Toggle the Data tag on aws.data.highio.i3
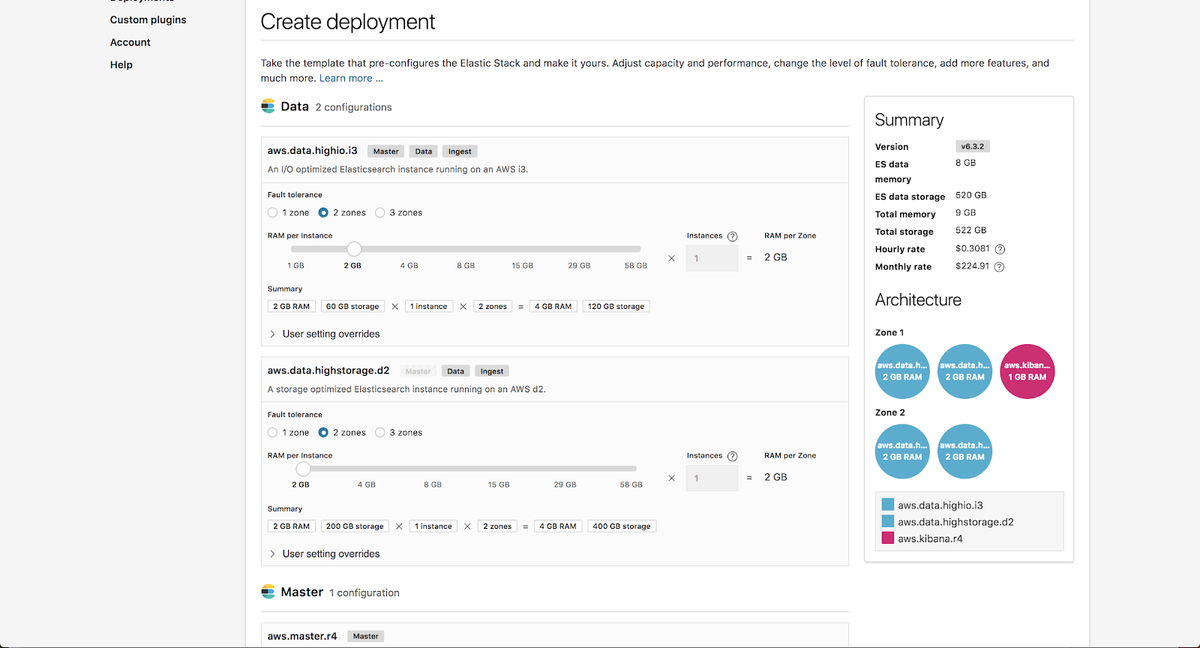Screen dimensions: 1200x648 click(x=424, y=152)
